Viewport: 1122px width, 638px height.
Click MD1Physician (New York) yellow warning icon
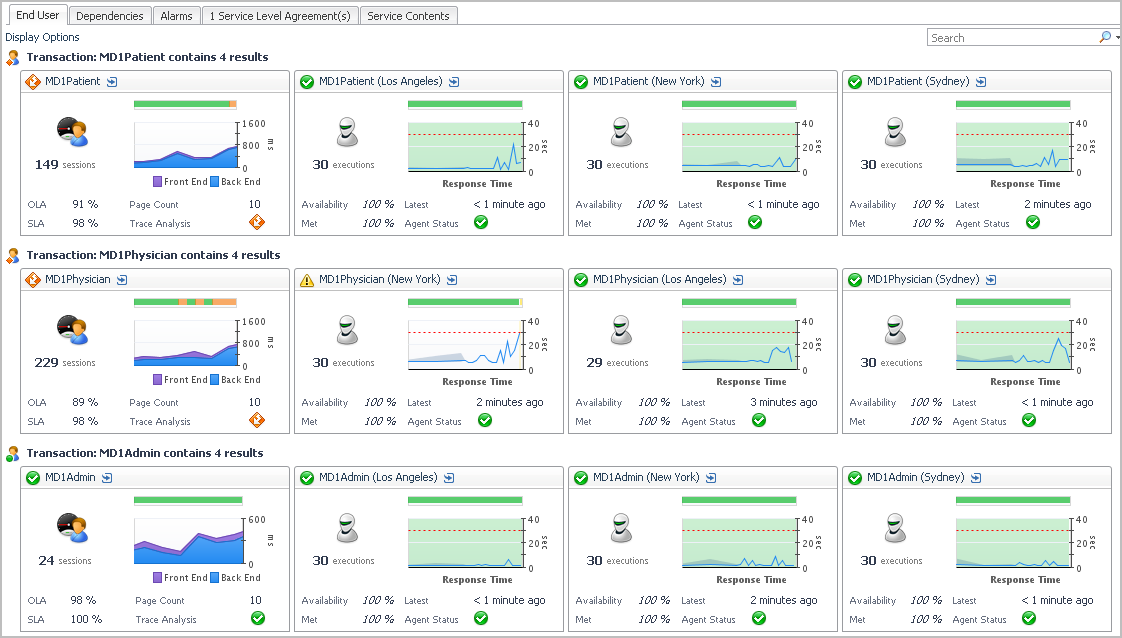[x=307, y=280]
